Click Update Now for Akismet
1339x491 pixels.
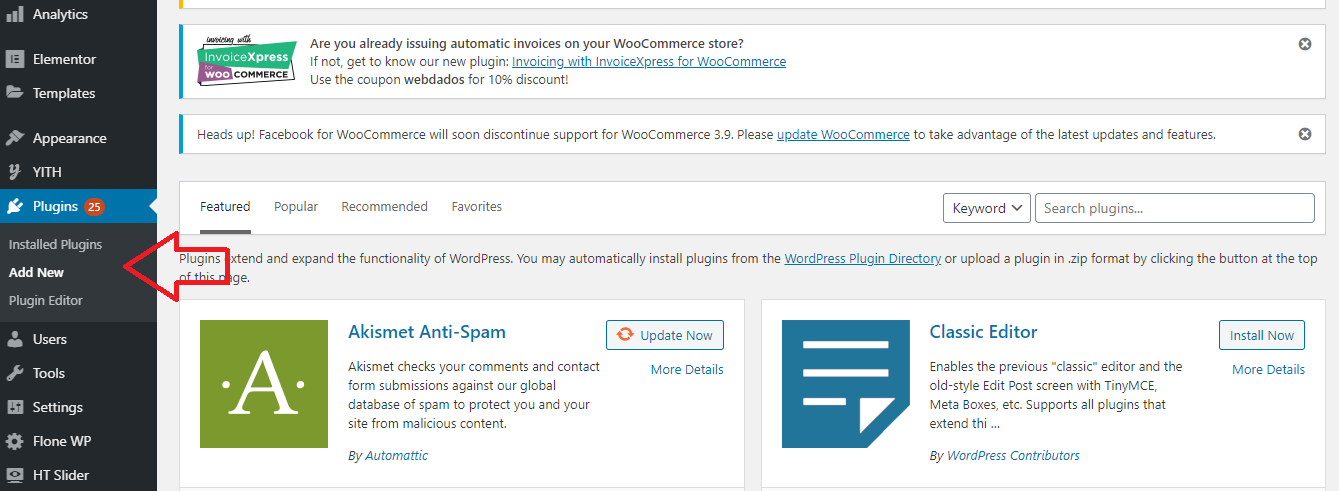tap(665, 335)
